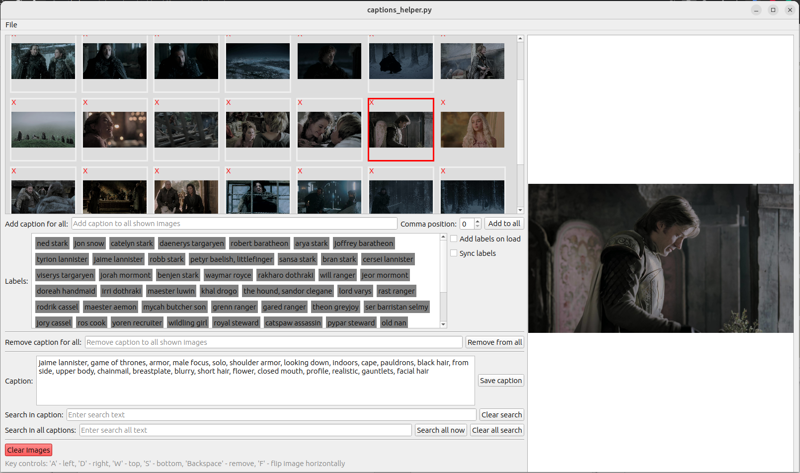Click the thumbnail grid scroll down arrow

(x=520, y=210)
